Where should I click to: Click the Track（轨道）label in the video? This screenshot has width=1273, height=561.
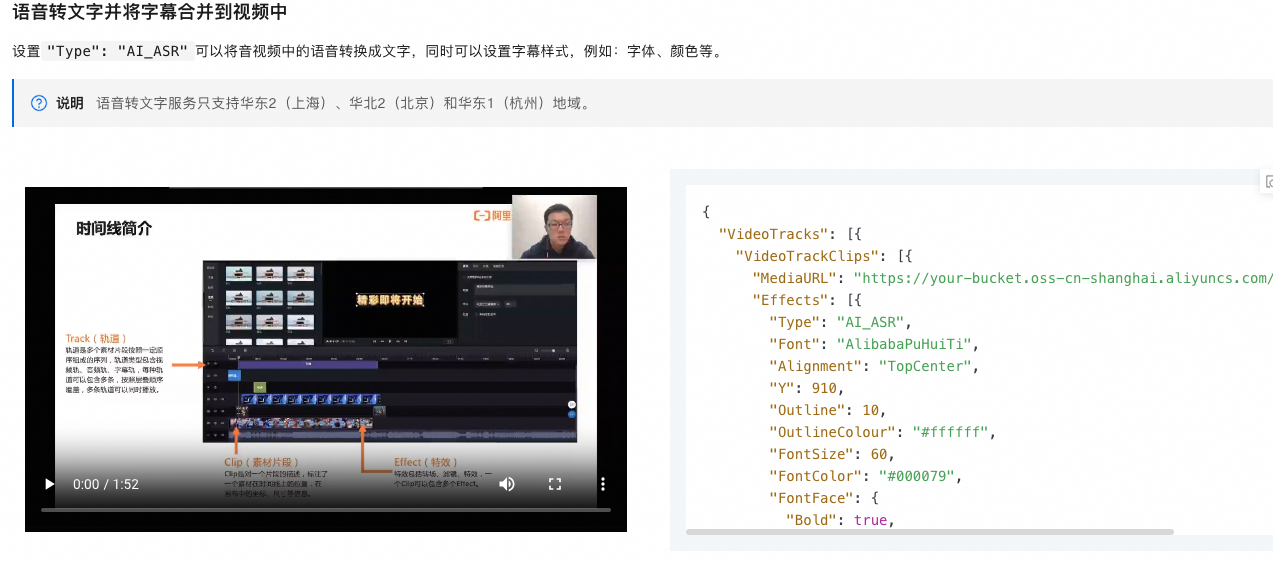(x=97, y=339)
